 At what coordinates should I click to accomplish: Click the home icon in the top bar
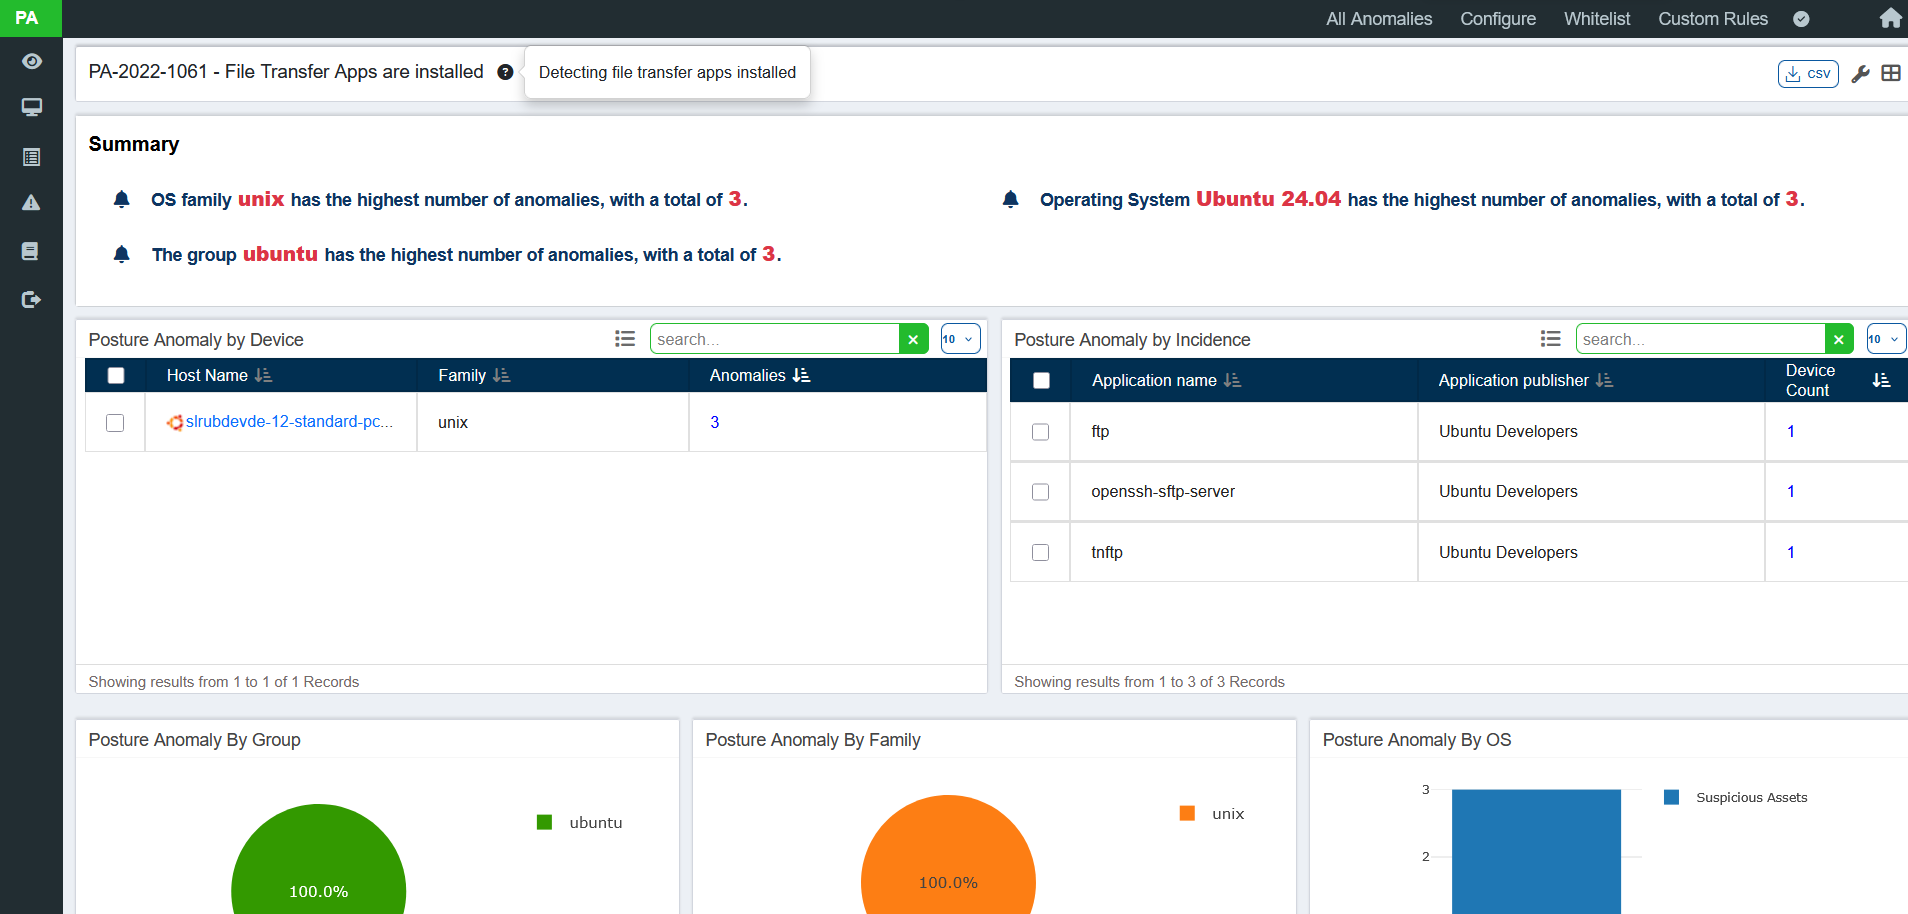point(1891,18)
